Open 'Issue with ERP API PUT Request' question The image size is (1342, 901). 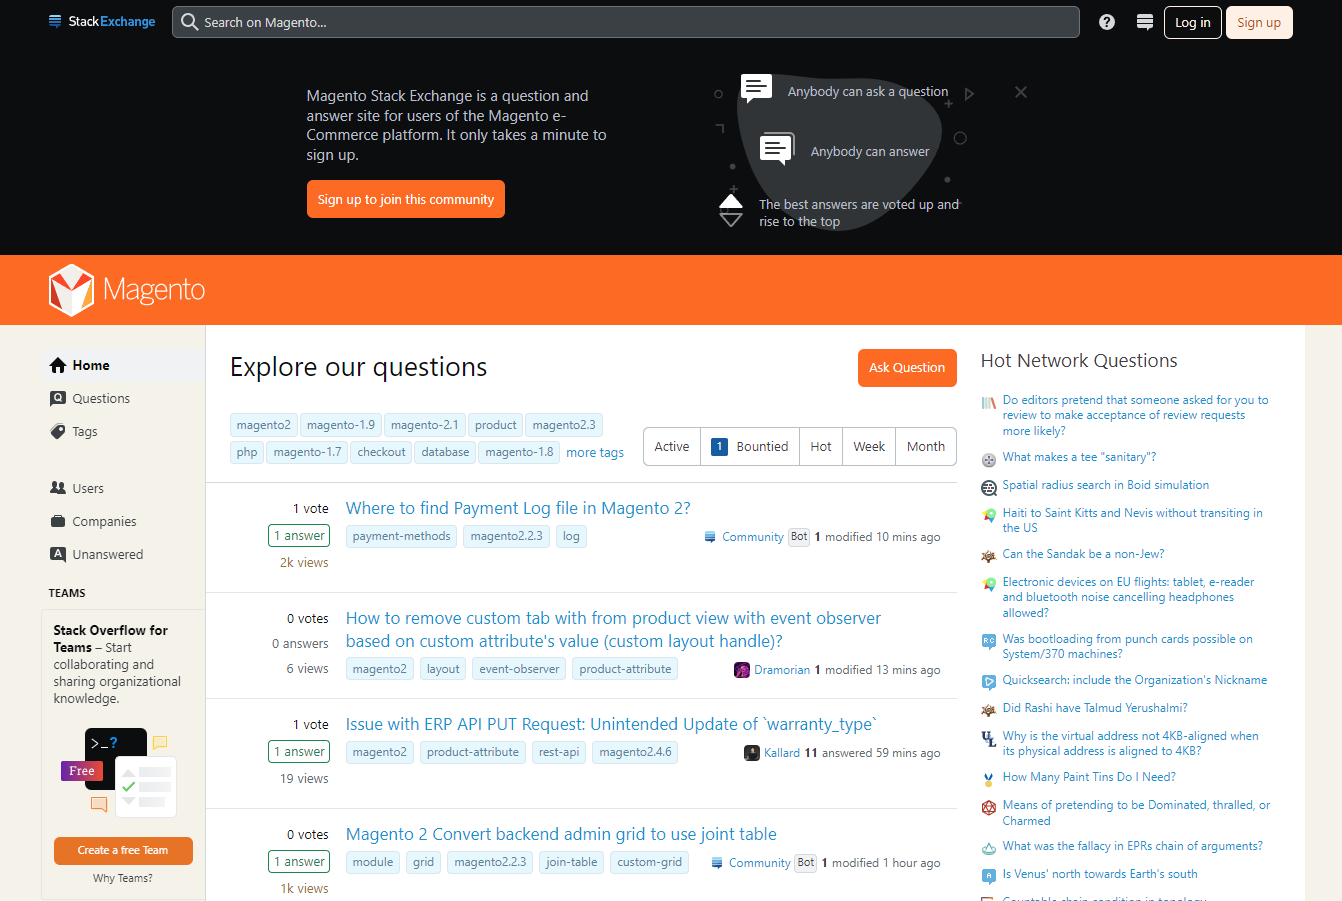pos(611,724)
